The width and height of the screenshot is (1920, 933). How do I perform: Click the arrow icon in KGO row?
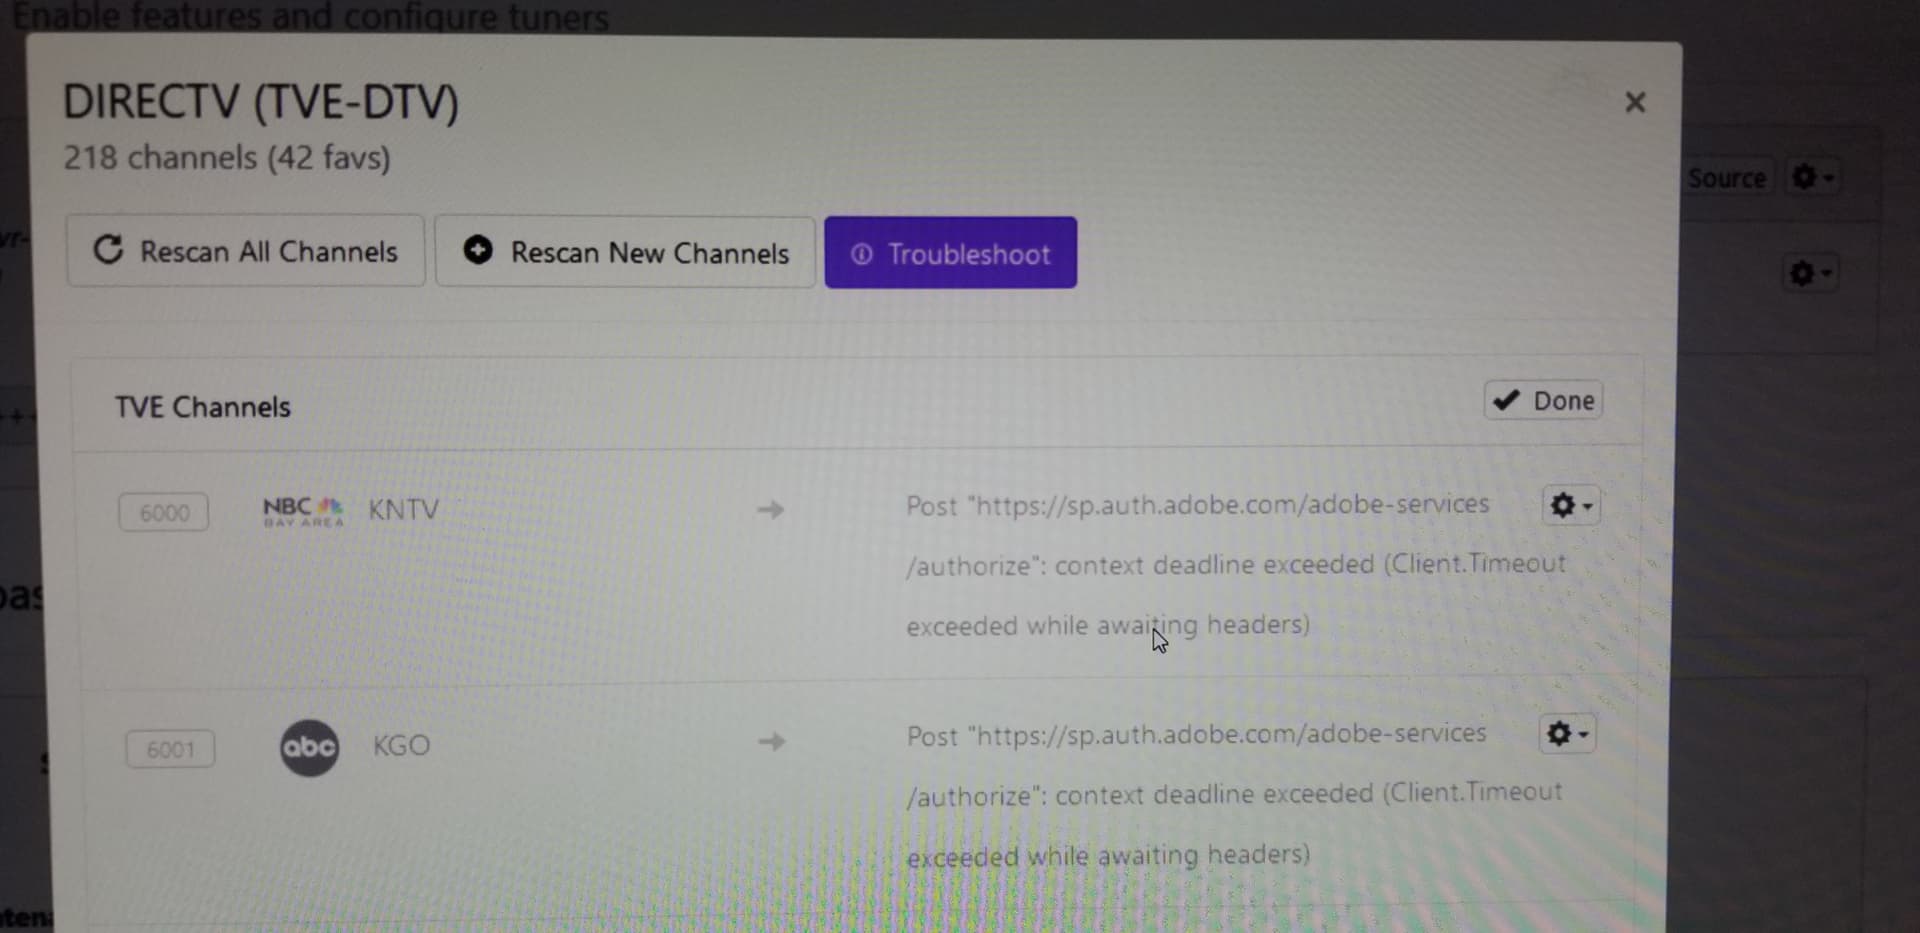pos(771,741)
